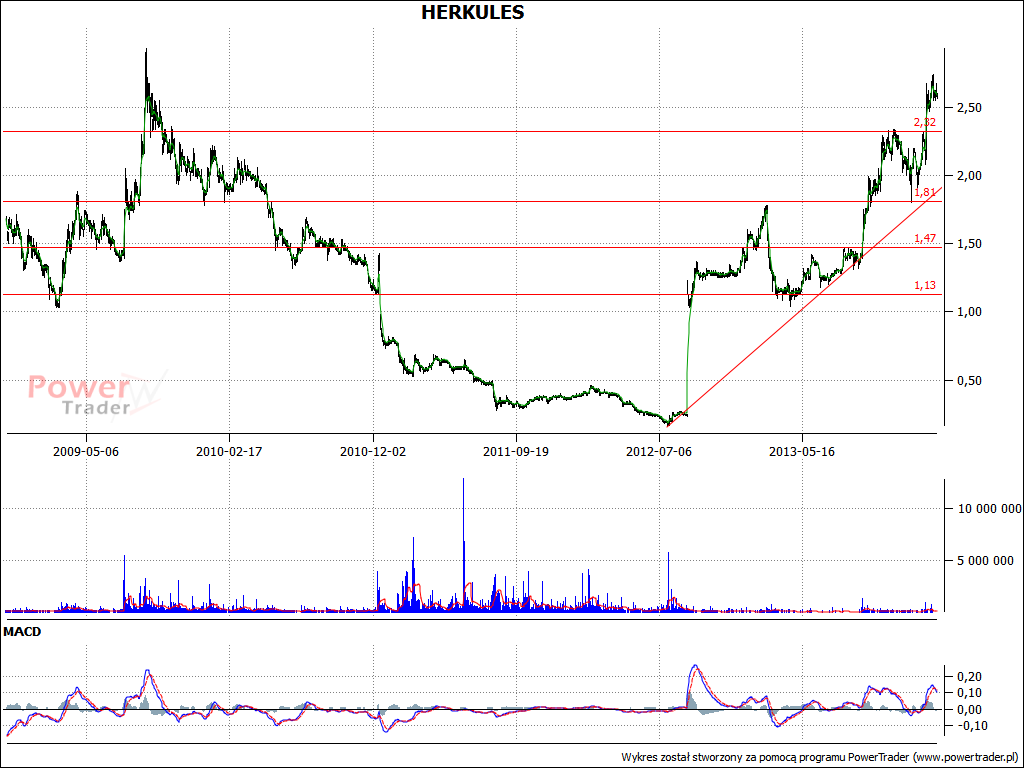The height and width of the screenshot is (768, 1024).
Task: Select the 1,81 level label
Action: 925,192
